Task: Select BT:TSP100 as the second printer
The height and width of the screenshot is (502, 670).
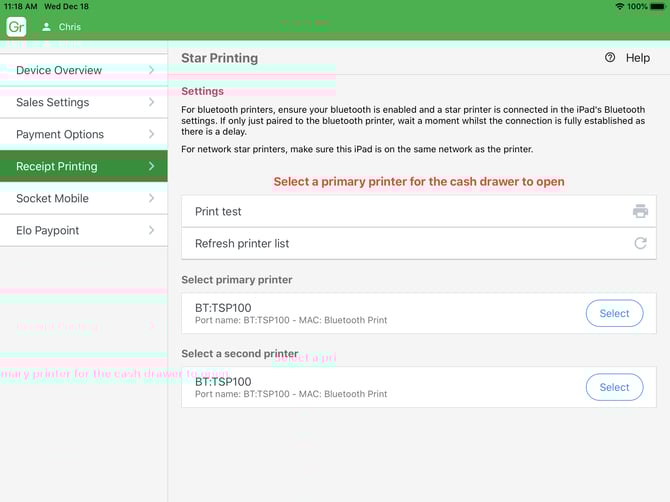Action: 614,387
